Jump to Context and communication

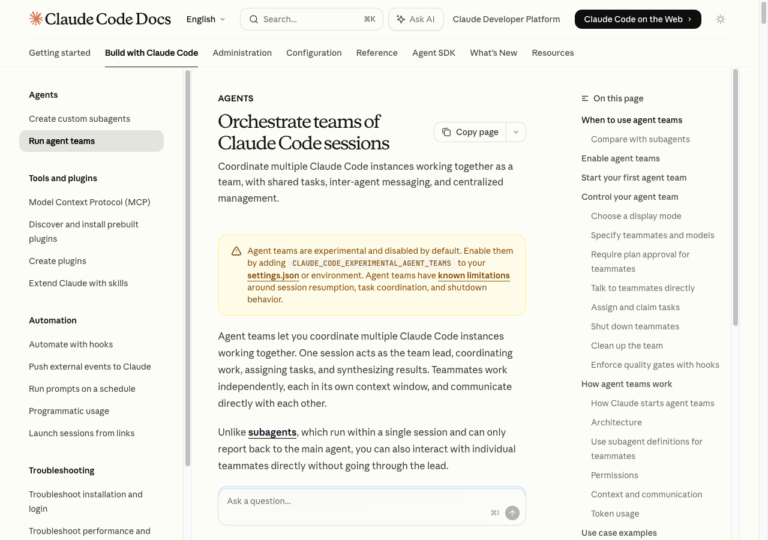(x=646, y=494)
